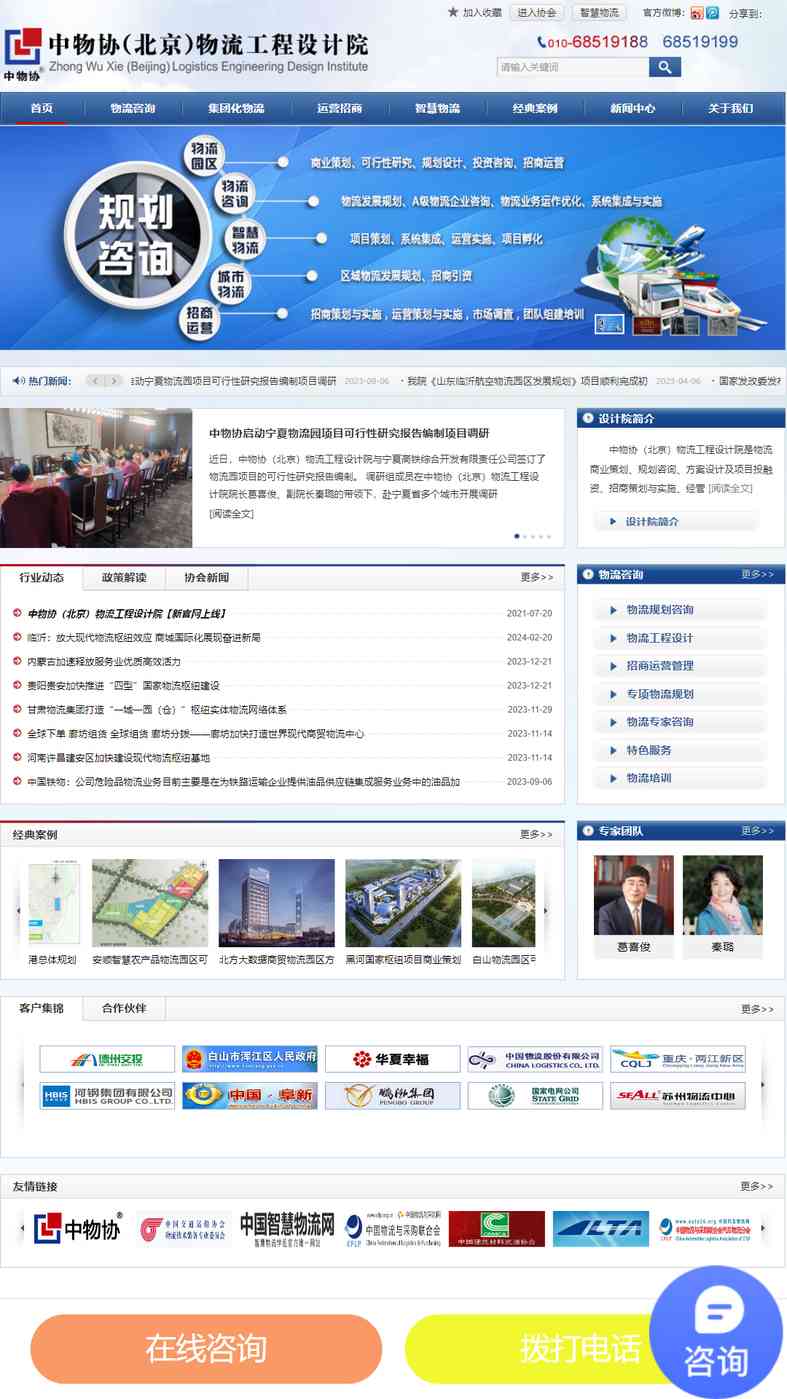This screenshot has height=1399, width=787.
Task: Click 智慧物流 button in top bar
Action: 599,13
